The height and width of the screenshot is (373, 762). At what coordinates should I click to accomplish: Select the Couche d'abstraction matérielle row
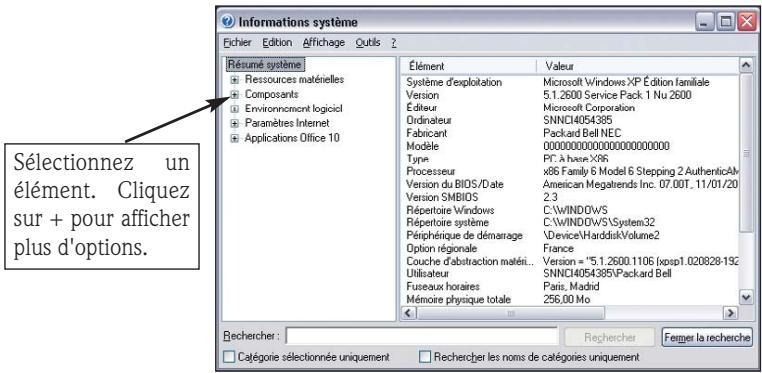point(572,261)
